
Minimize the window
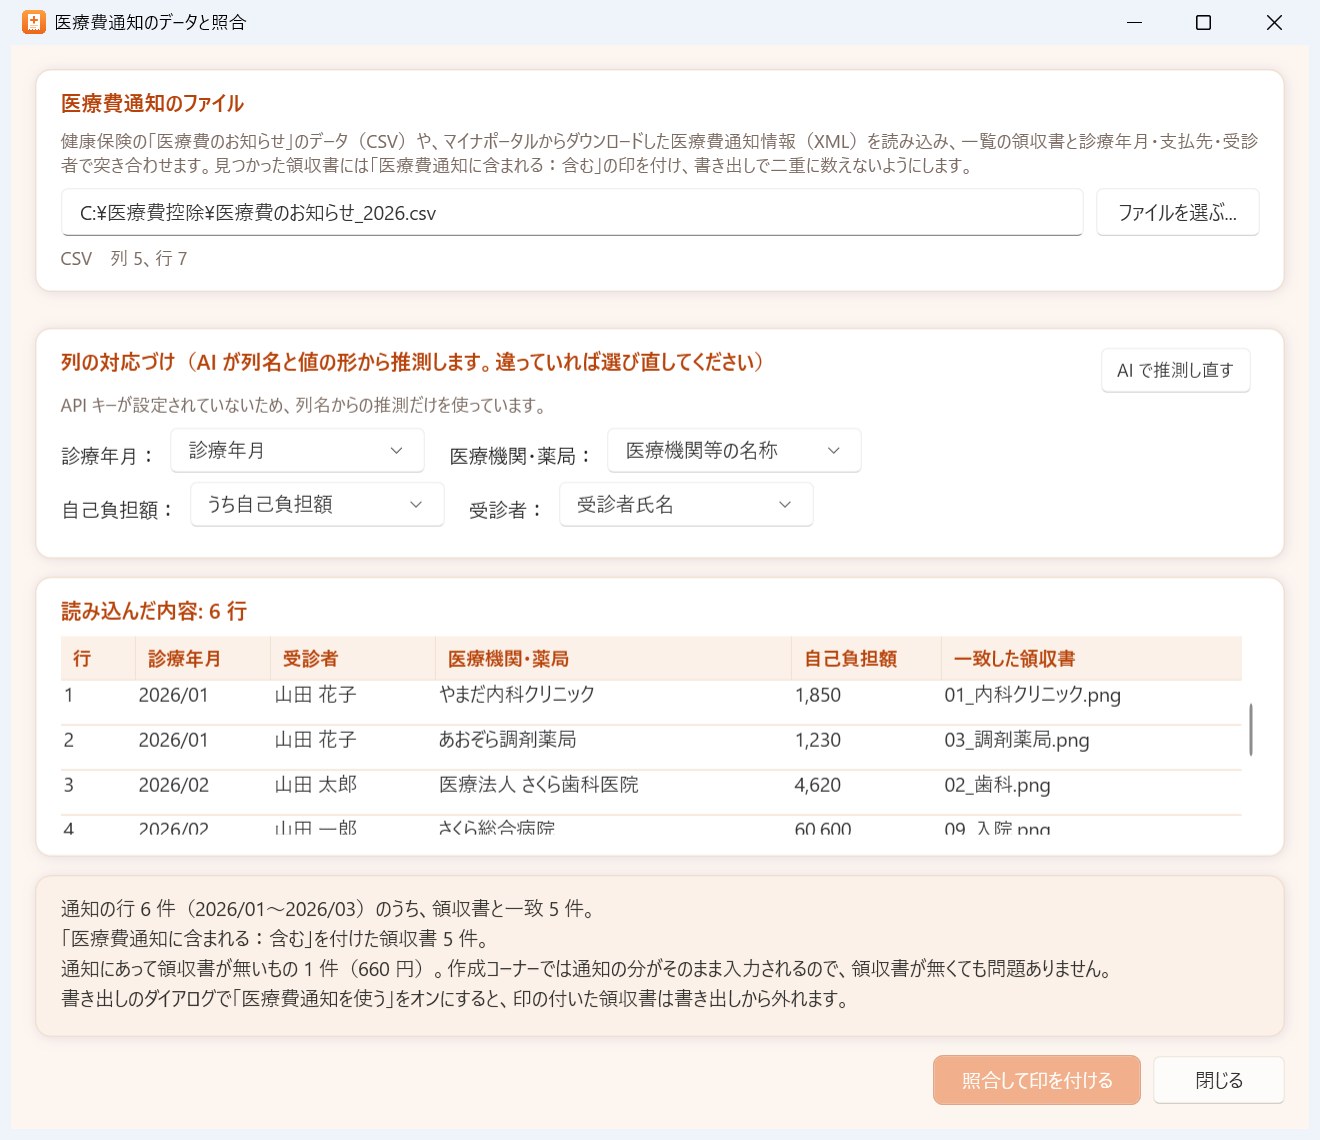(1134, 22)
